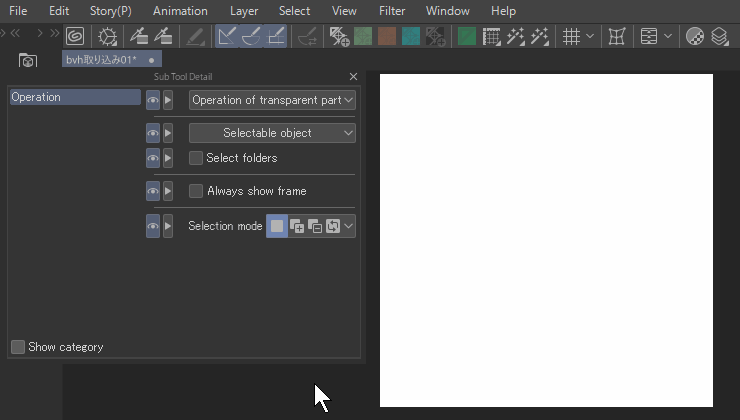This screenshot has width=740, height=420.
Task: Check the Show category option
Action: click(18, 347)
